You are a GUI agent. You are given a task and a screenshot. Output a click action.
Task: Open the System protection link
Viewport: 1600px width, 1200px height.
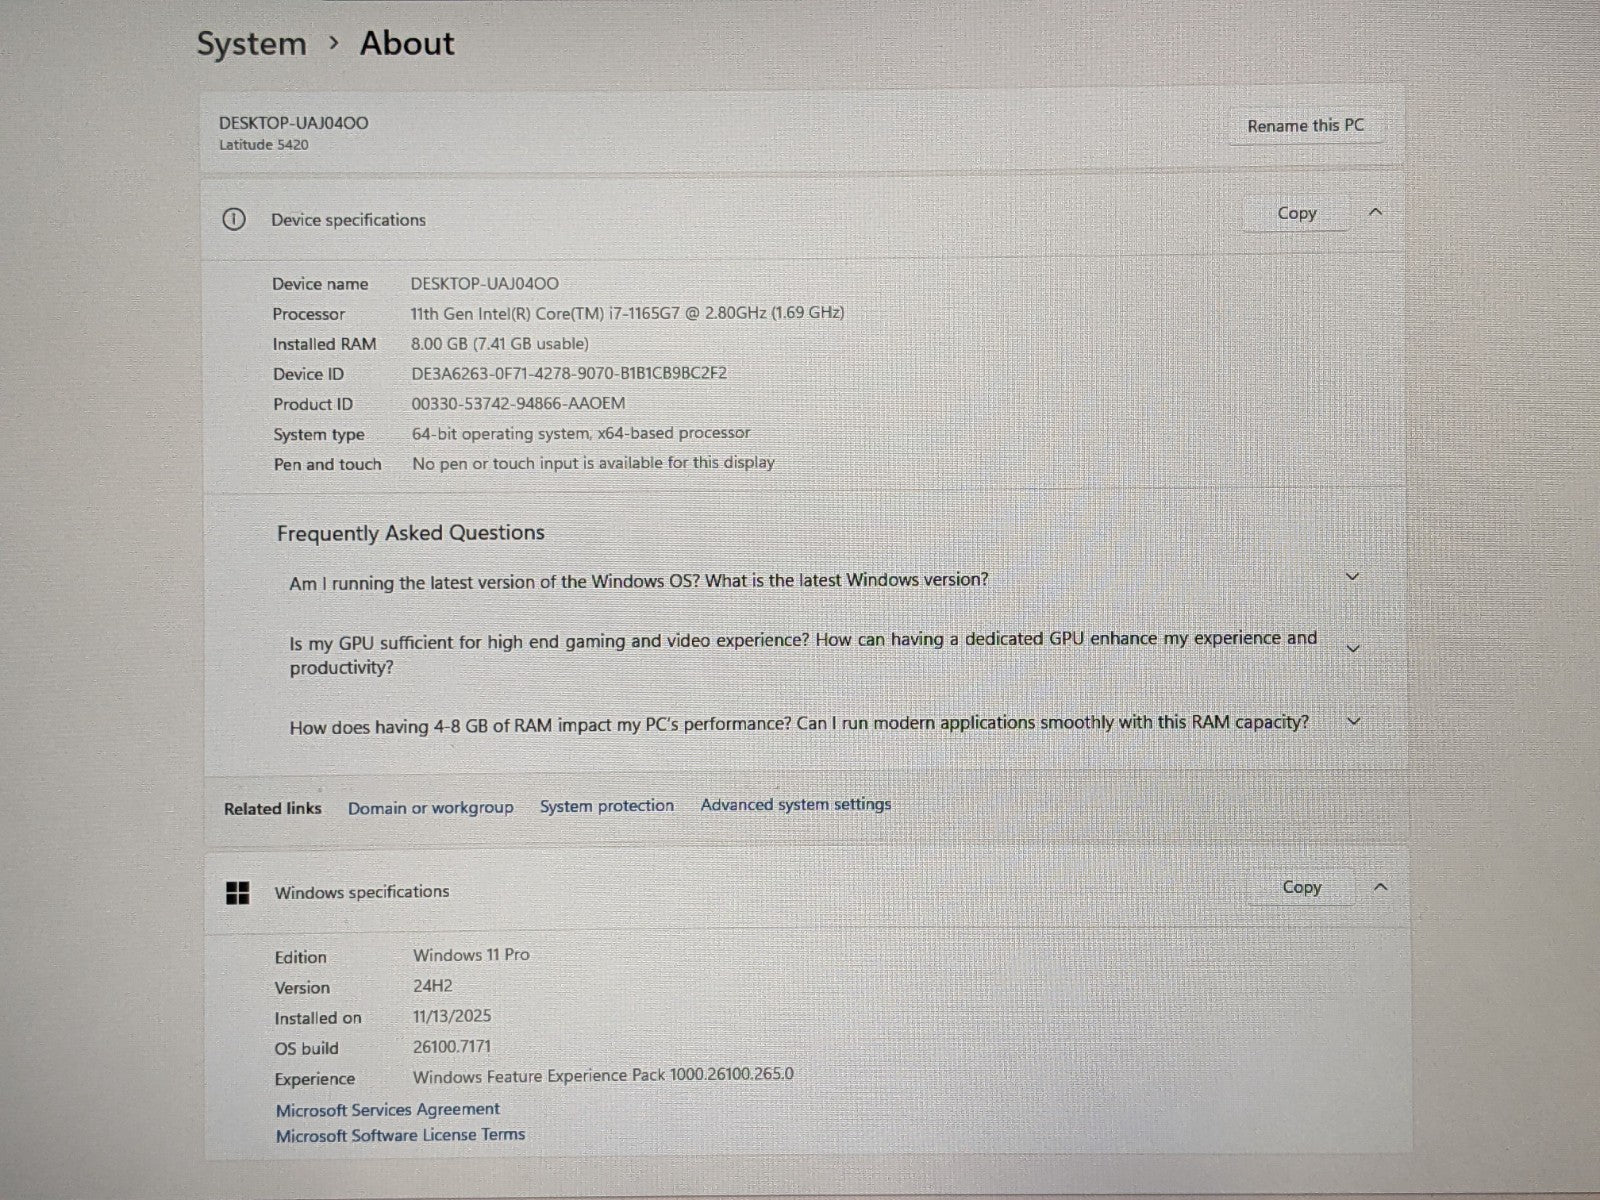pos(607,806)
